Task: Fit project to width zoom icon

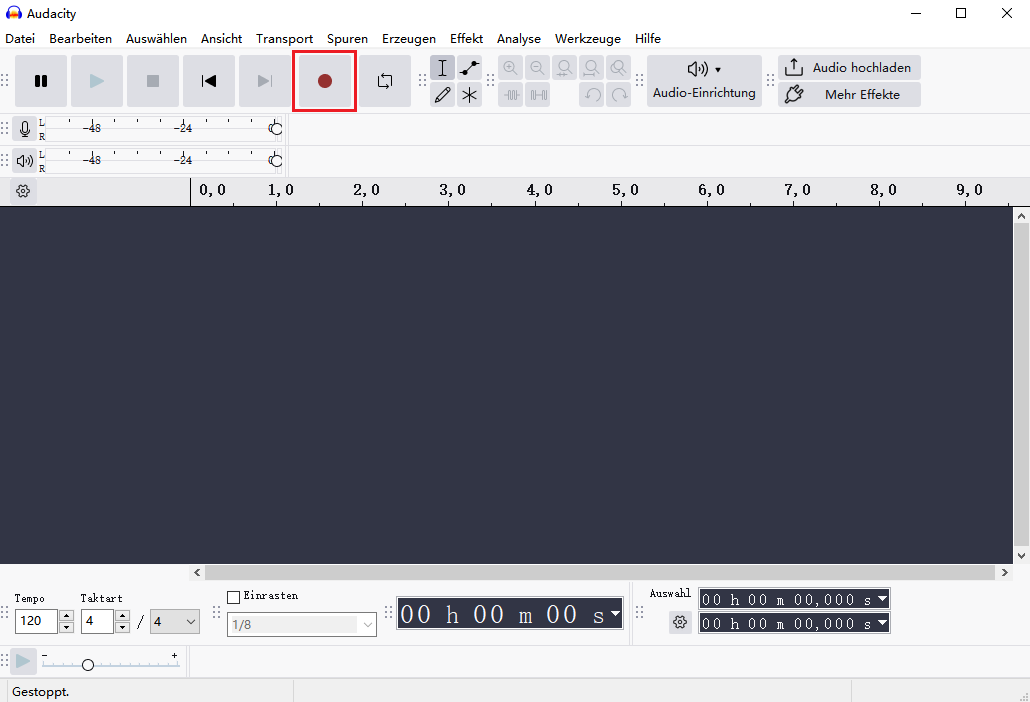Action: (x=591, y=68)
